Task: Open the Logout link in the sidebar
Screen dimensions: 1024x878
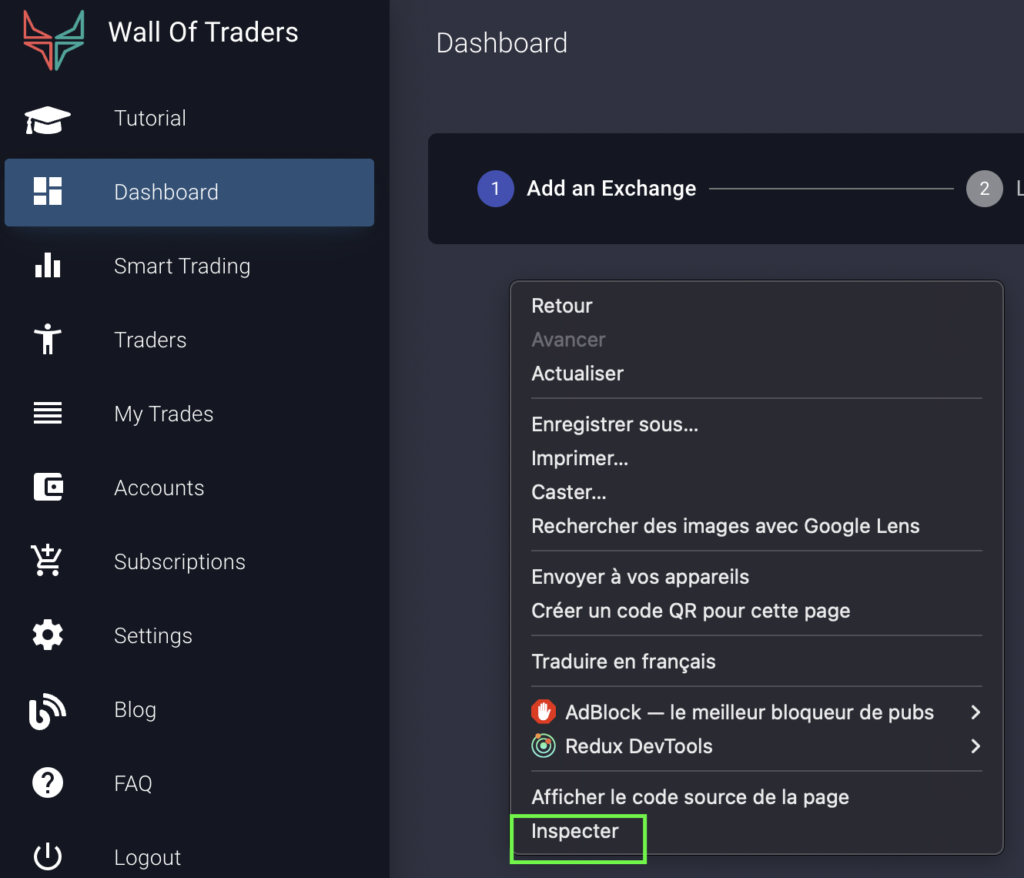Action: pos(147,857)
